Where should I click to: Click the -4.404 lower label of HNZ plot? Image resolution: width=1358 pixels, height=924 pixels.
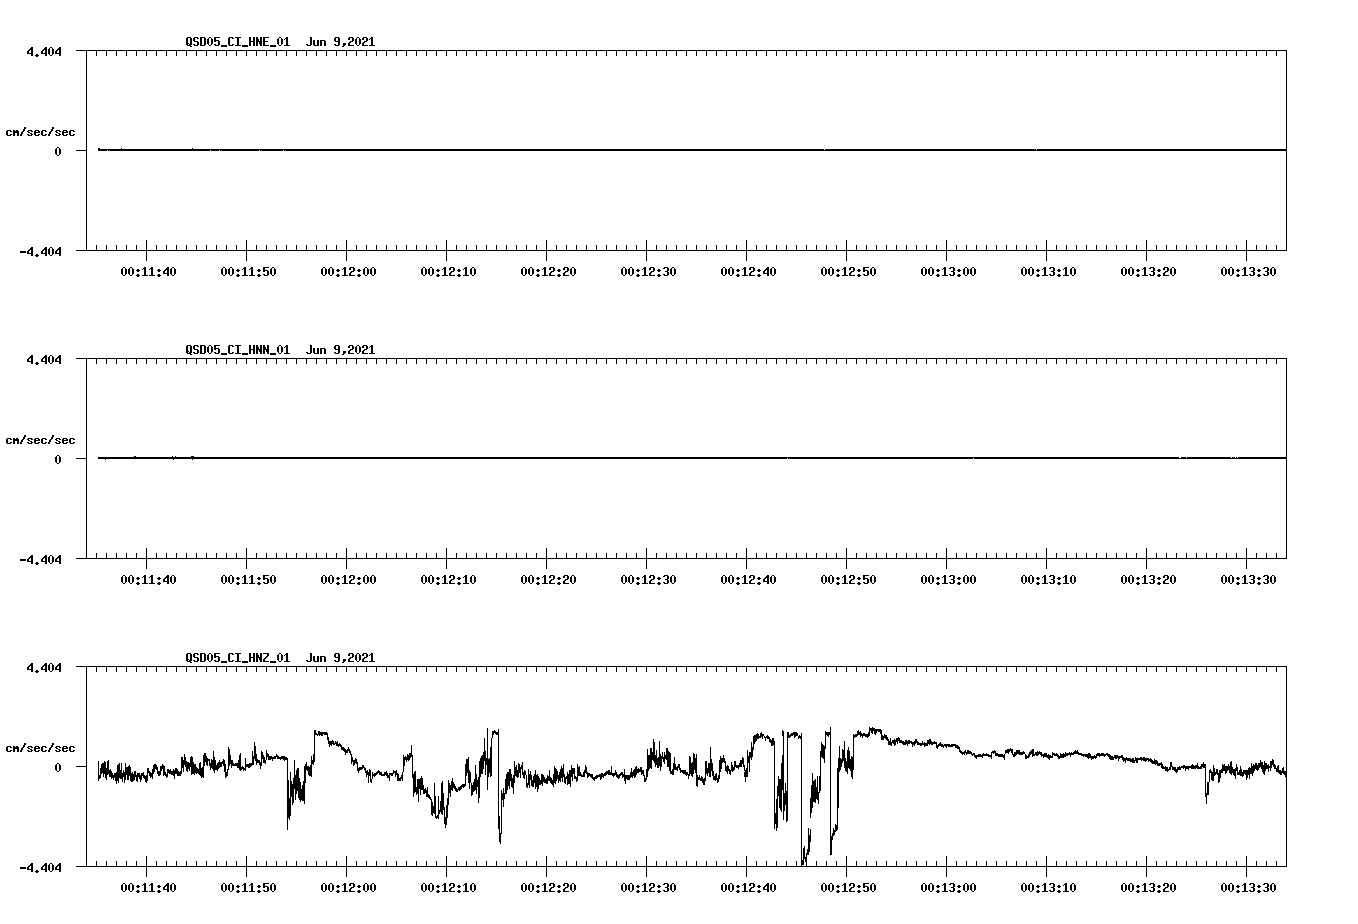40,868
